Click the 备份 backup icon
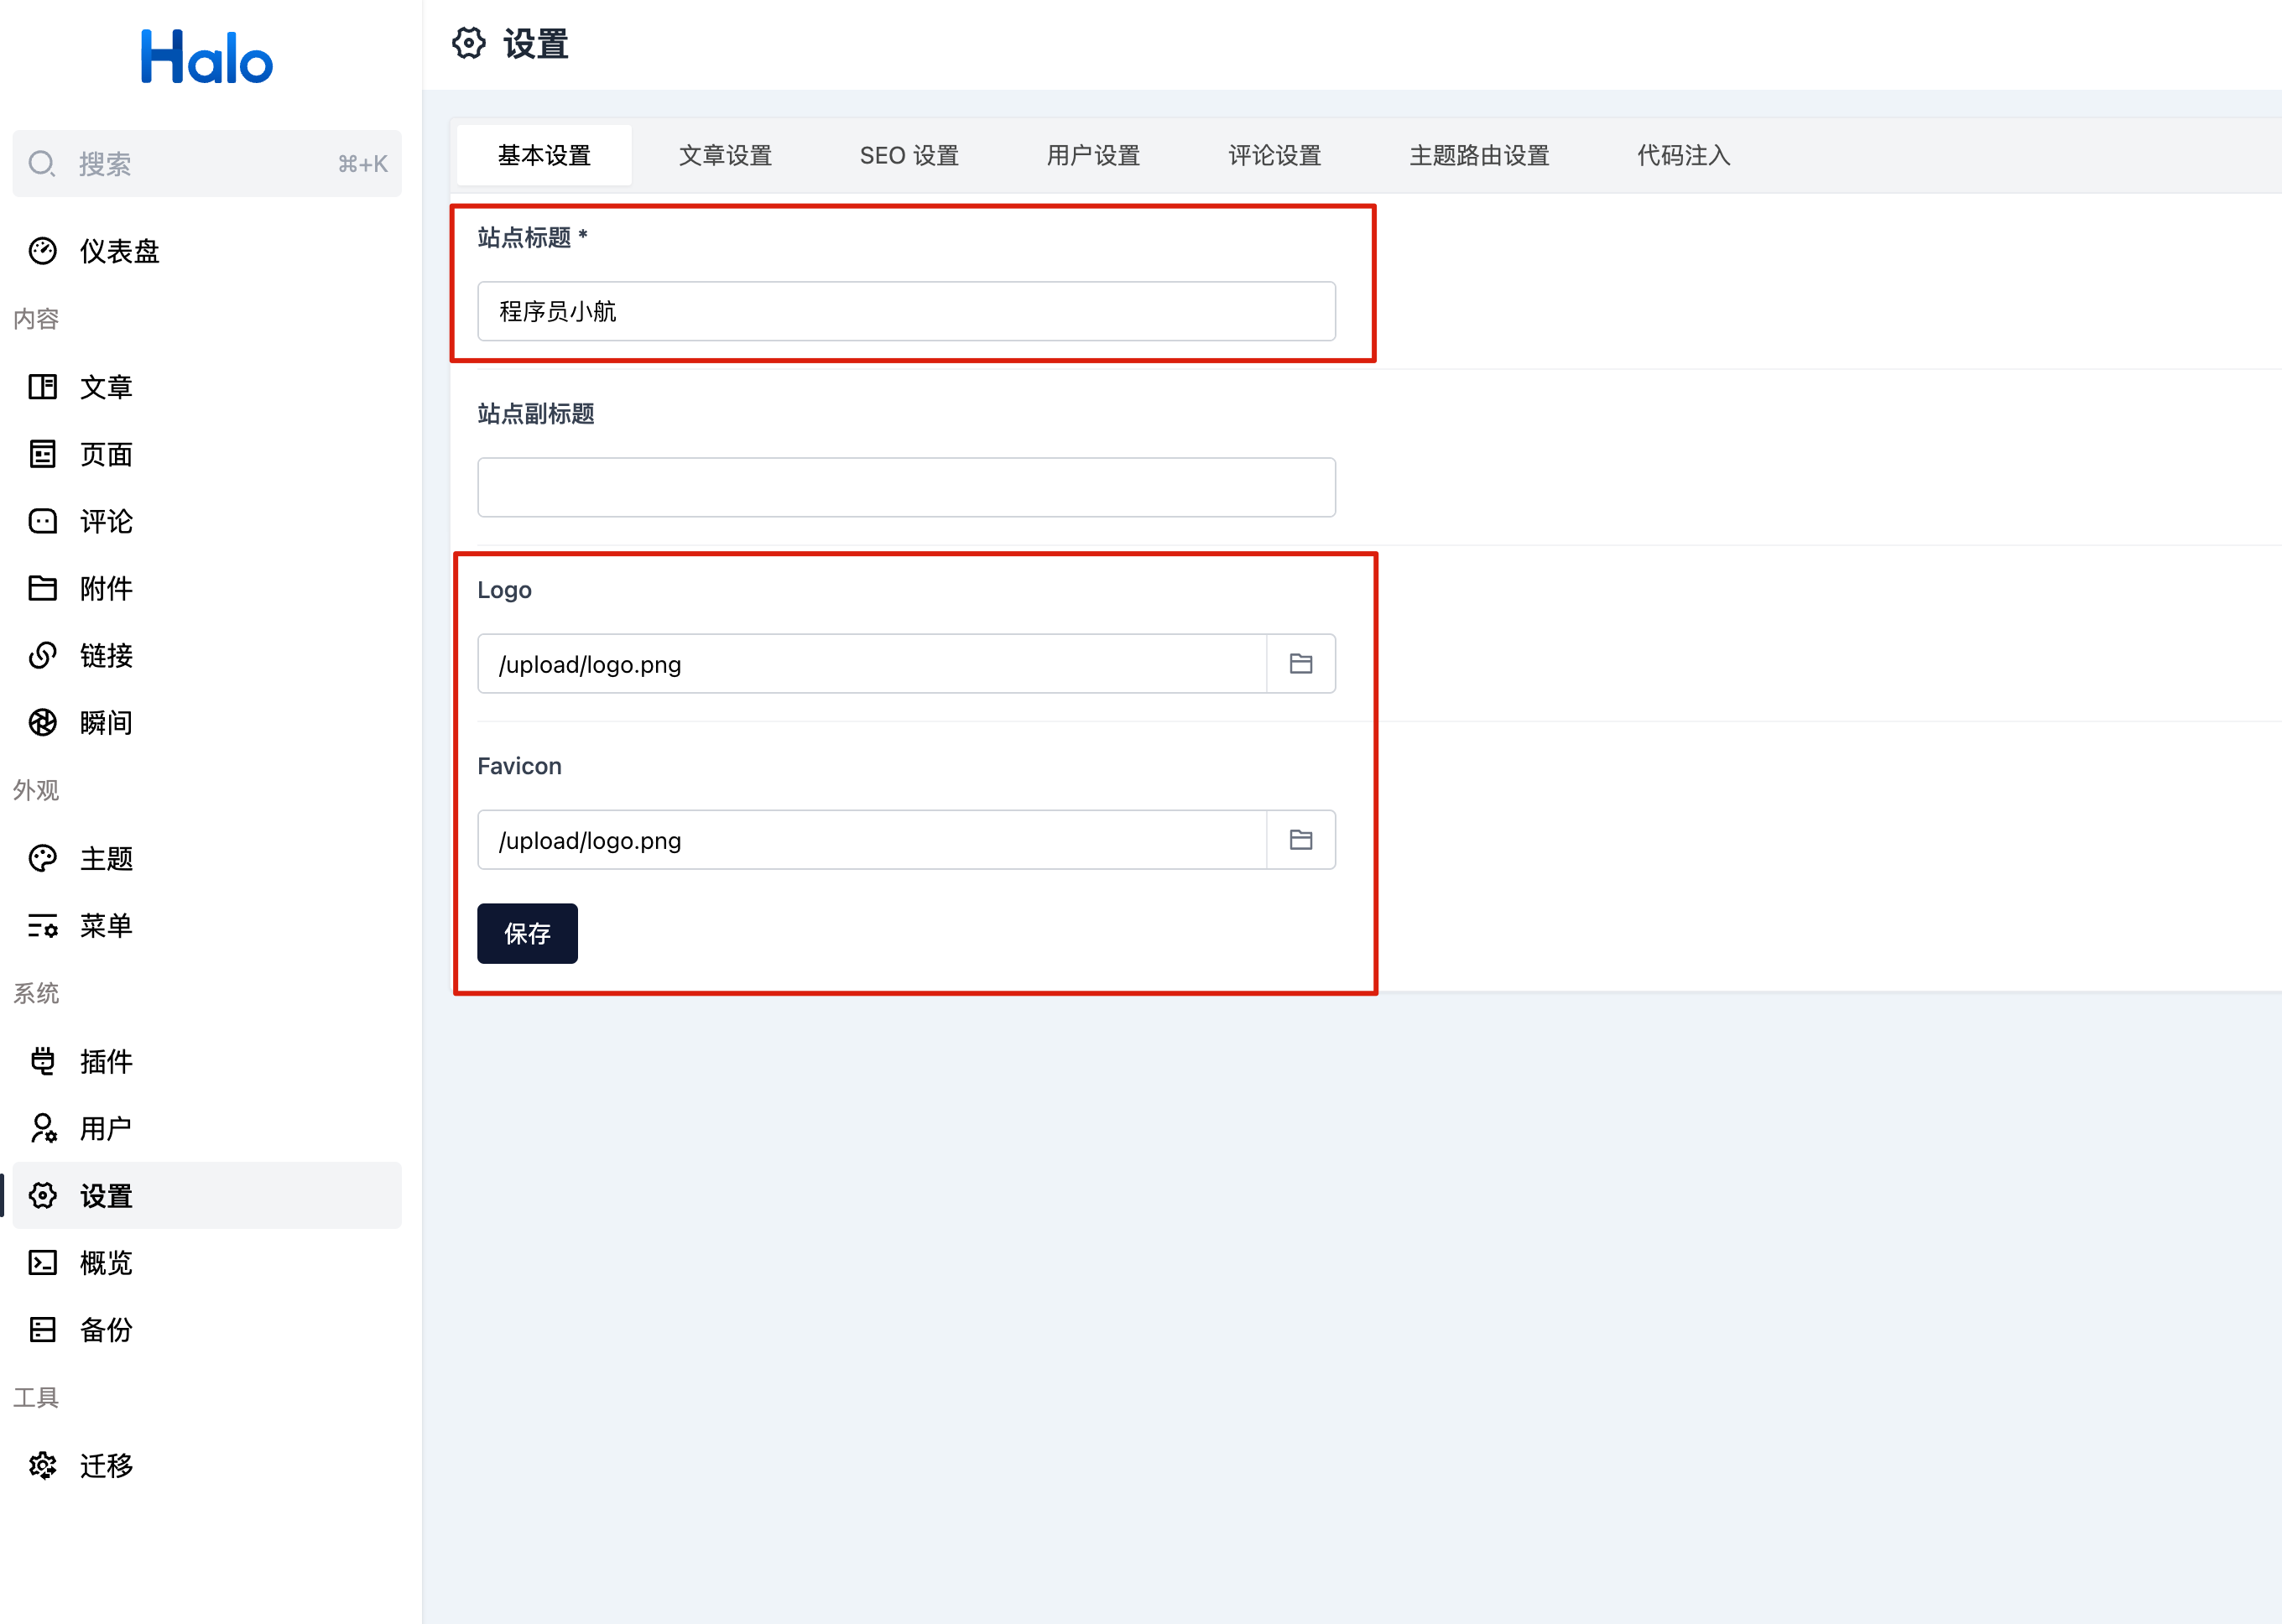 coord(43,1330)
